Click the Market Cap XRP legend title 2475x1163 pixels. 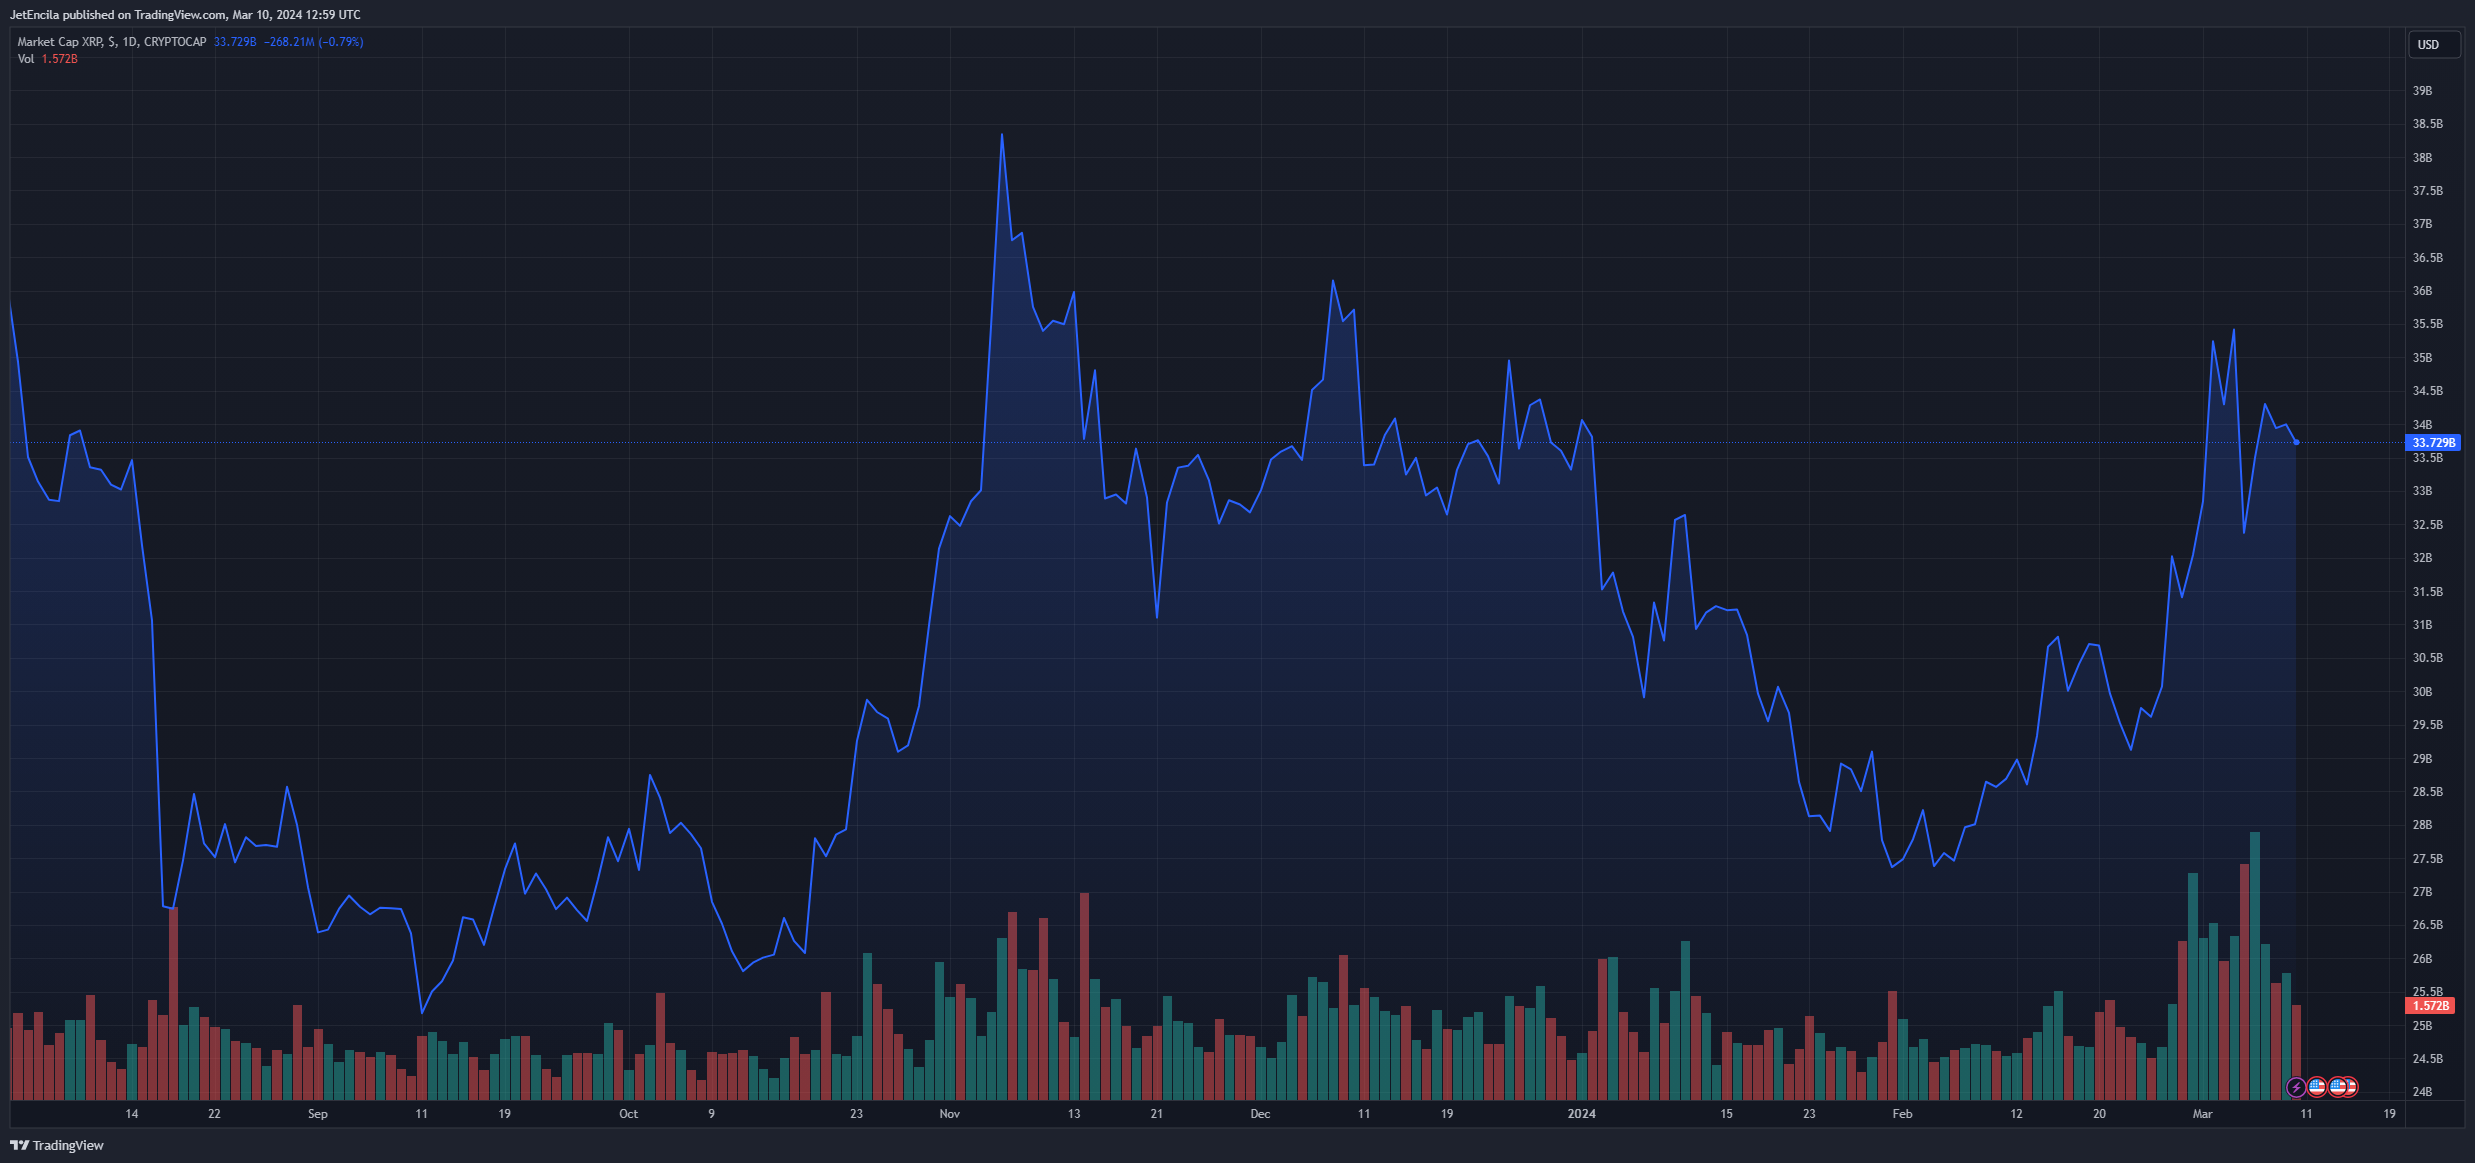(112, 42)
